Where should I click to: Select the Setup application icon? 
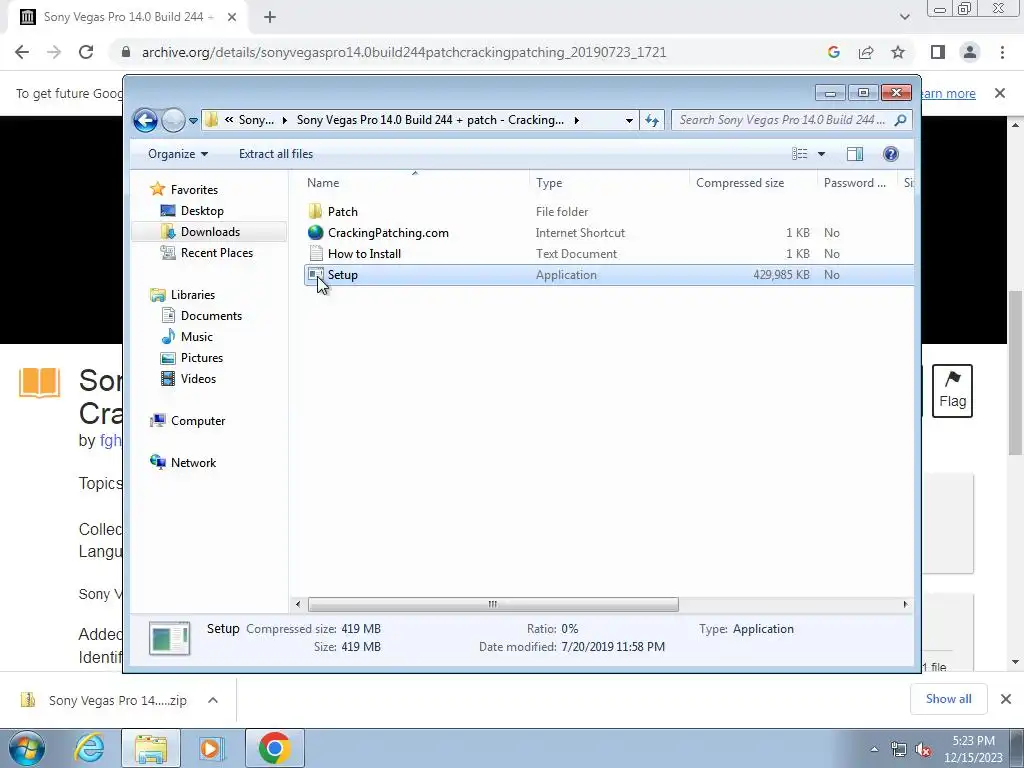tap(315, 274)
